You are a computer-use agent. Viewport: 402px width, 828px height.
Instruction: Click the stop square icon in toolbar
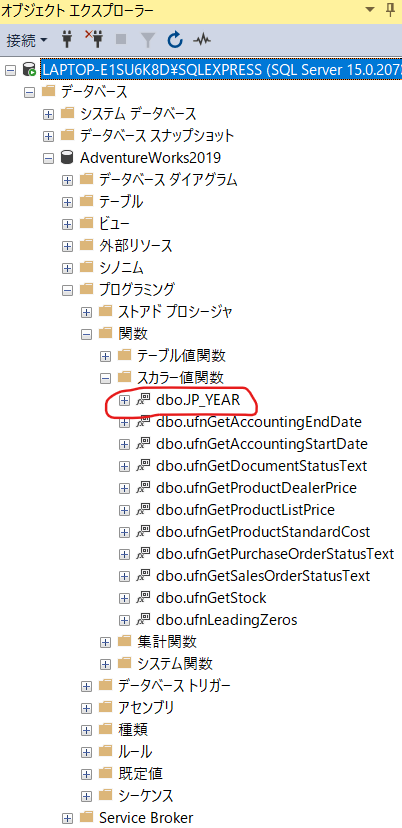coord(121,40)
